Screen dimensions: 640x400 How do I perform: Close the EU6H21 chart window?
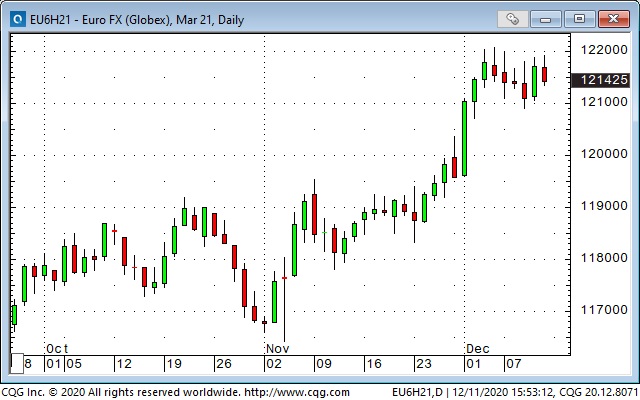(613, 19)
